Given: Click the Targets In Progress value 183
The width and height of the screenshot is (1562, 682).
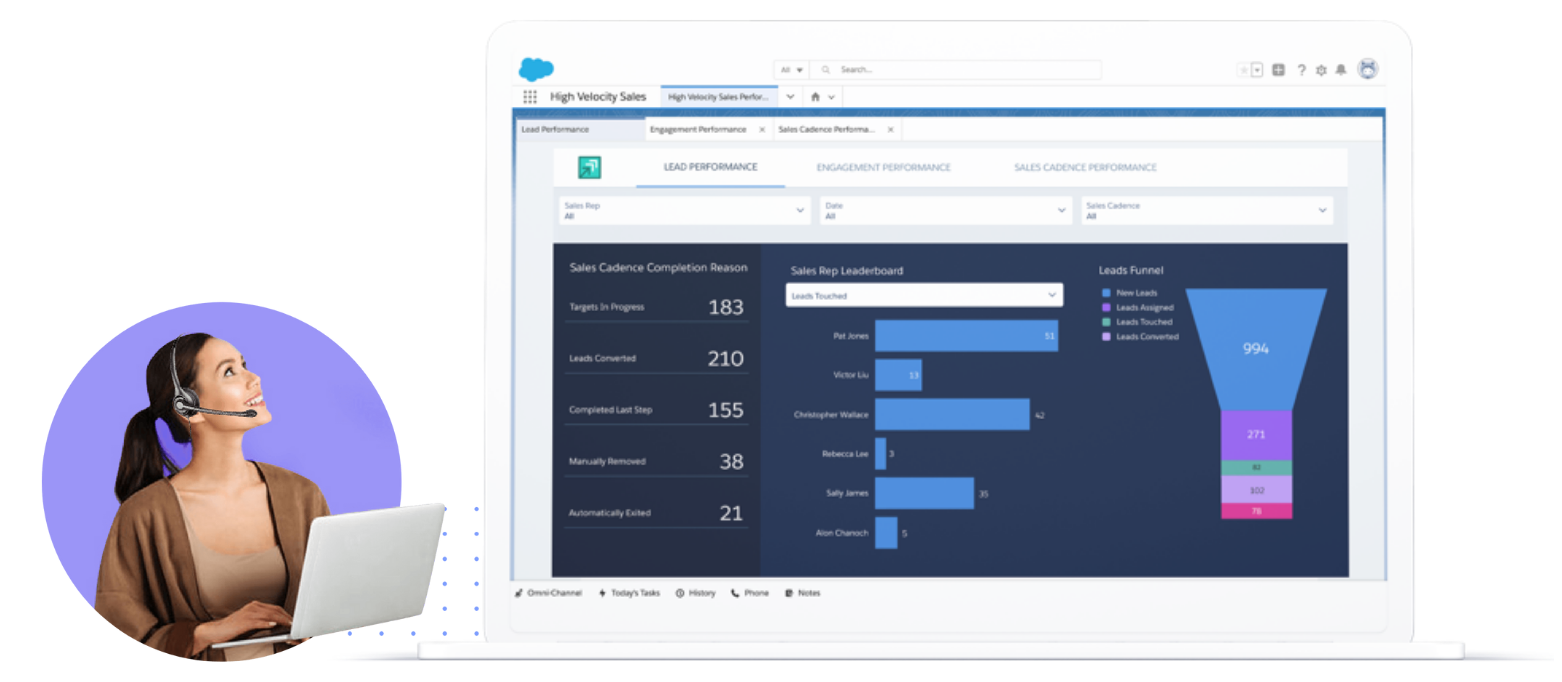Looking at the screenshot, I should tap(726, 307).
